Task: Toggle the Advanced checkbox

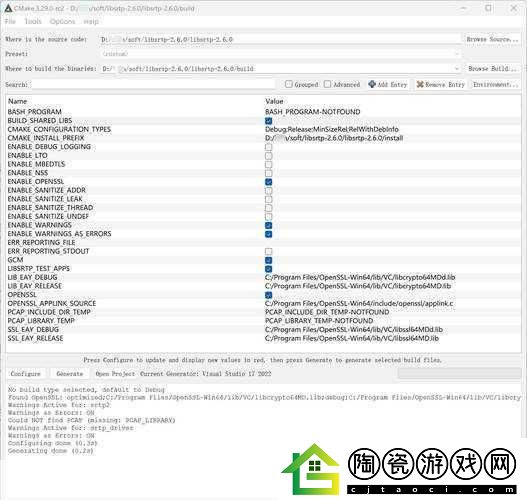Action: pyautogui.click(x=327, y=84)
